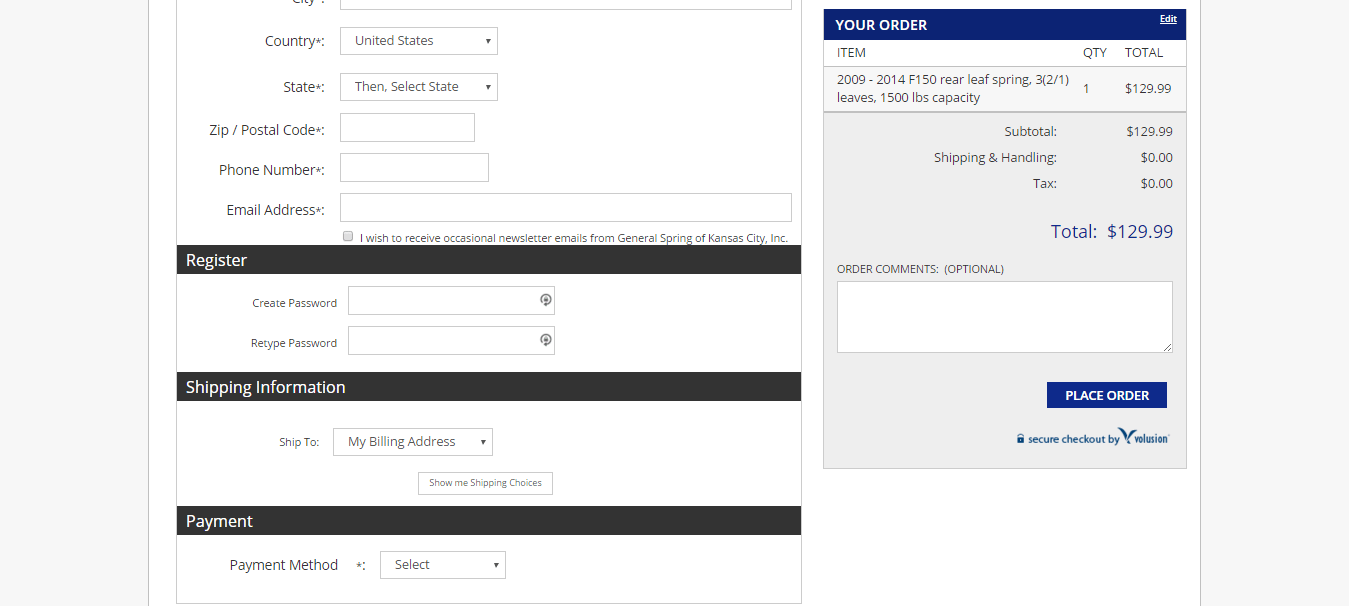Click the Create Password input field
This screenshot has width=1349, height=606.
point(451,301)
